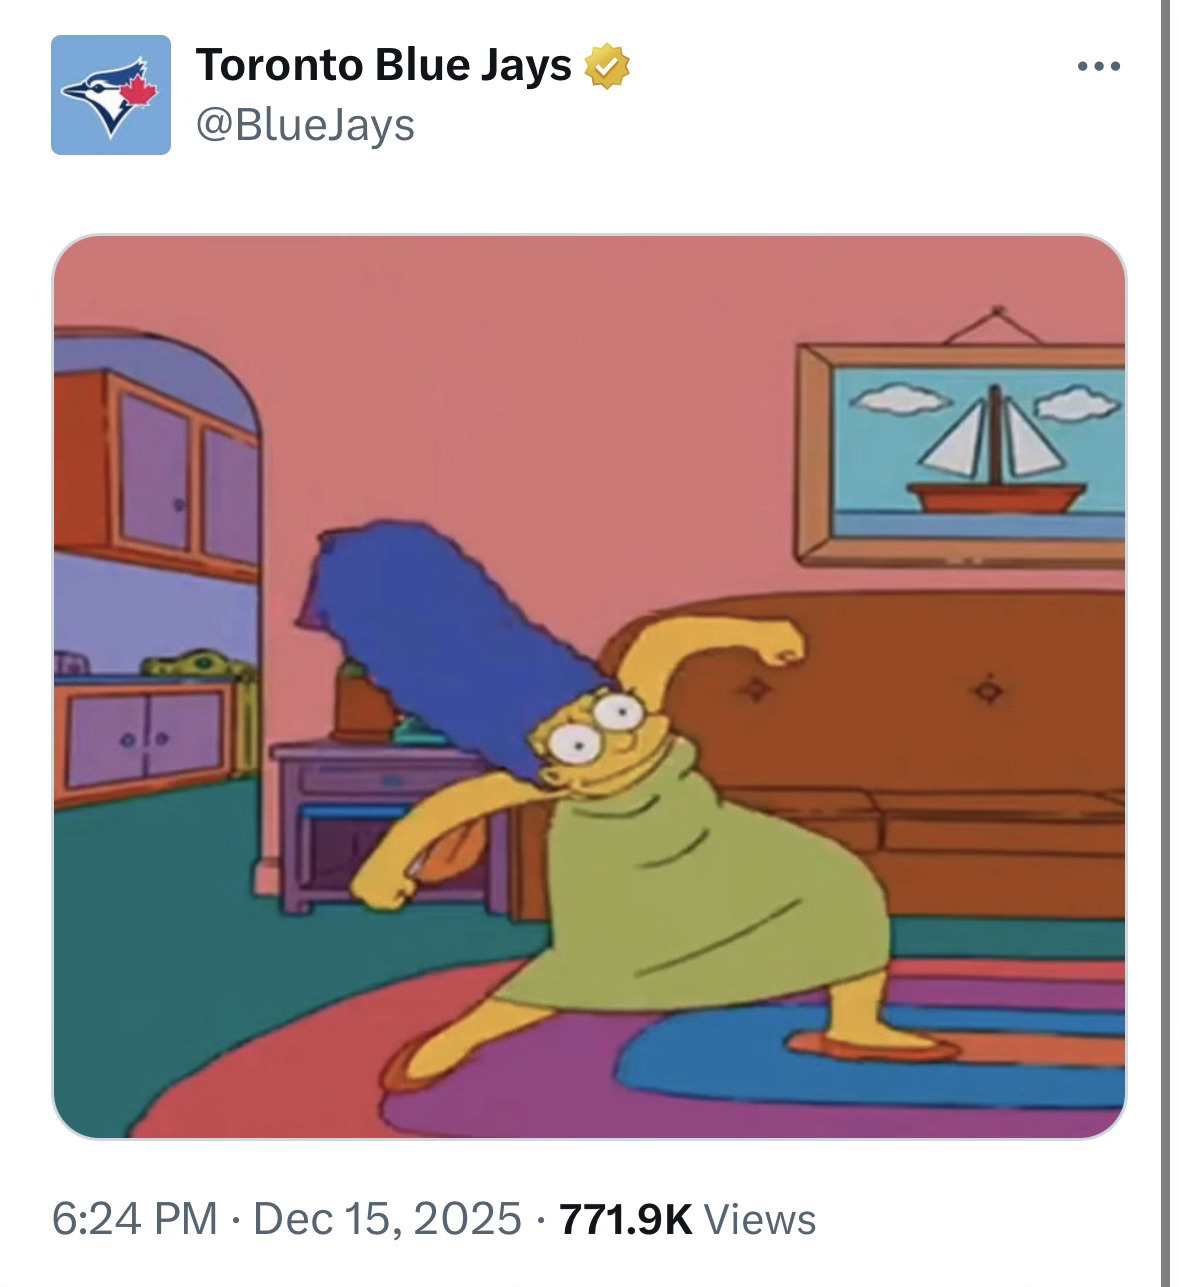1179x1287 pixels.
Task: Click the 6:24 PM timestamp
Action: [x=135, y=1219]
